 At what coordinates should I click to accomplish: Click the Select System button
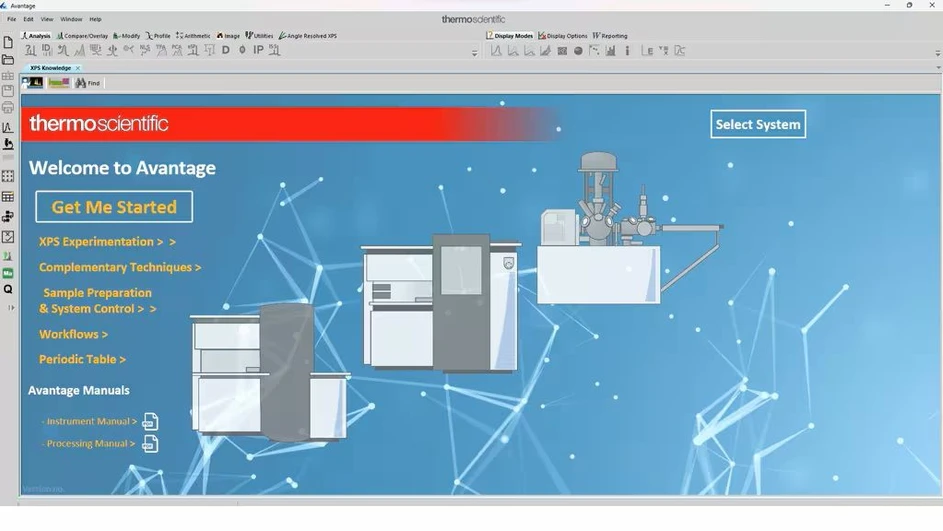757,124
